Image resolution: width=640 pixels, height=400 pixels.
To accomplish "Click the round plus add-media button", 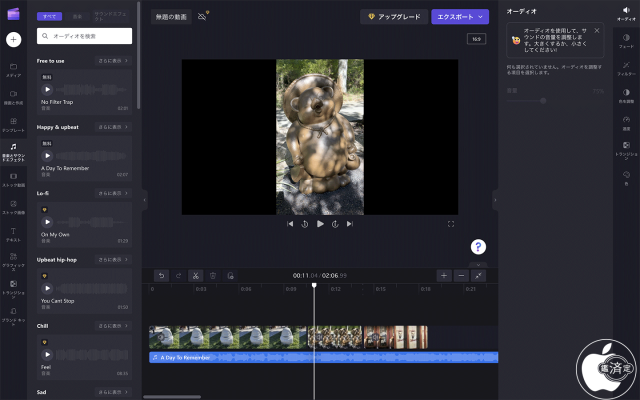I will [x=14, y=39].
